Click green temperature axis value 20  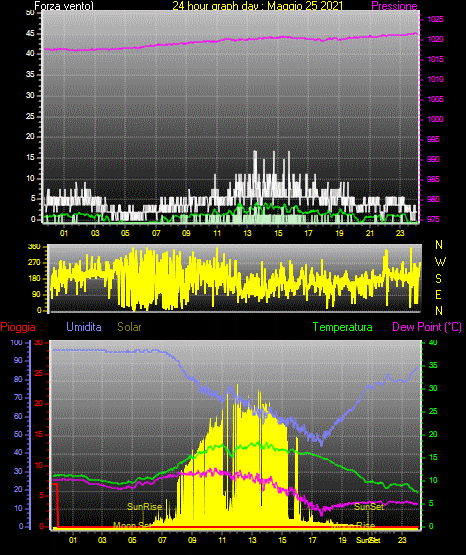[433, 434]
